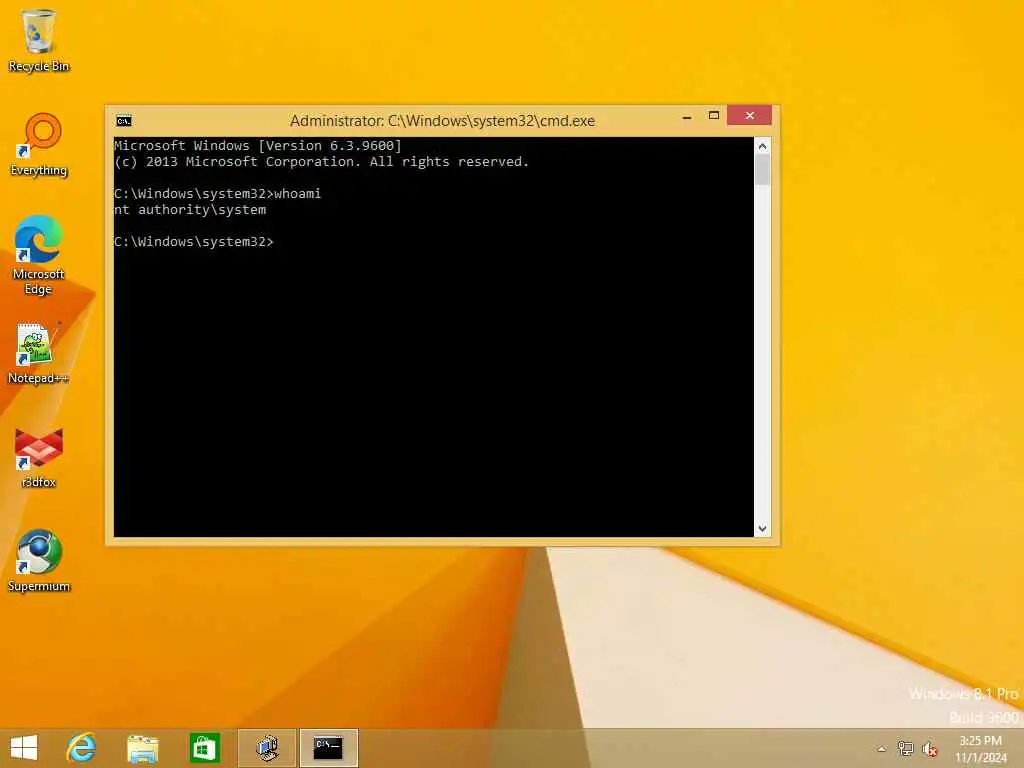Open the Recycle Bin desktop icon
Image resolution: width=1024 pixels, height=768 pixels.
(39, 40)
